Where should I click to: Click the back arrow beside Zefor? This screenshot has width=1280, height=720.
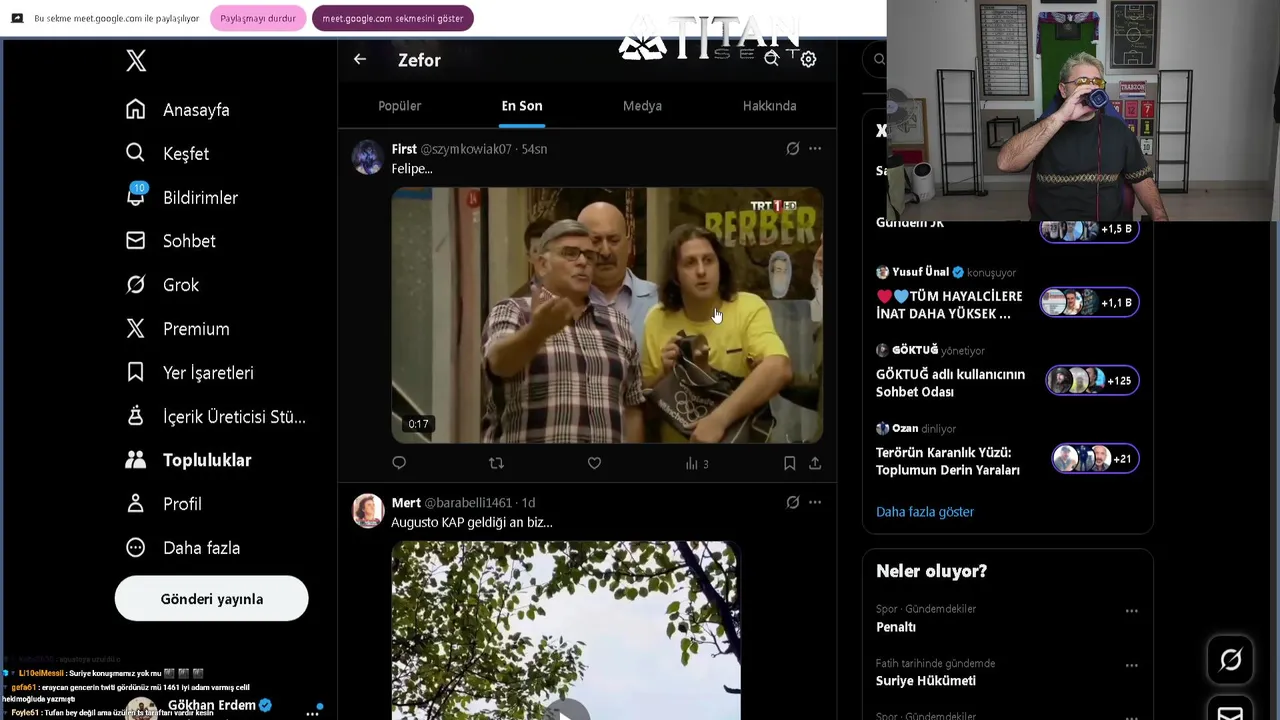click(x=360, y=60)
